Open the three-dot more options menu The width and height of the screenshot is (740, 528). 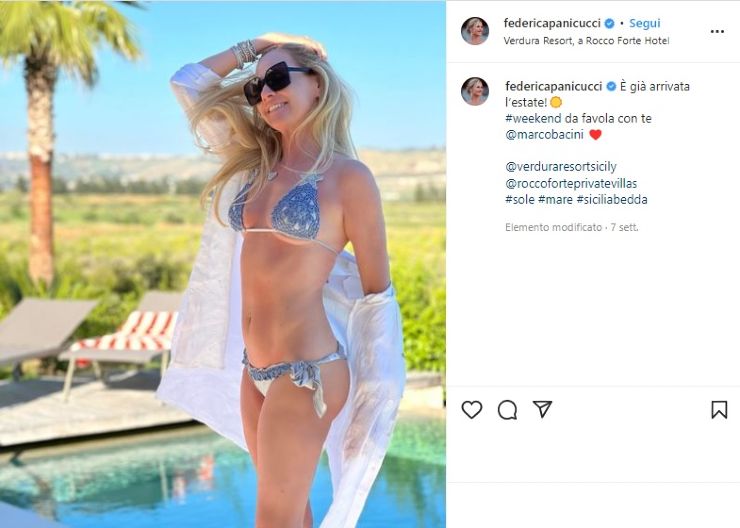[717, 32]
